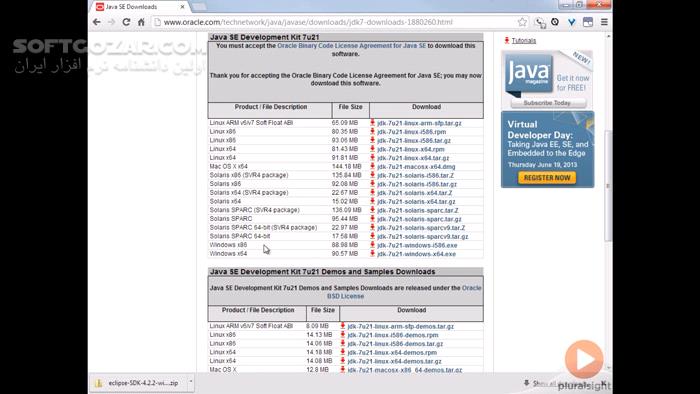Reload the page with the refresh icon

tap(126, 22)
